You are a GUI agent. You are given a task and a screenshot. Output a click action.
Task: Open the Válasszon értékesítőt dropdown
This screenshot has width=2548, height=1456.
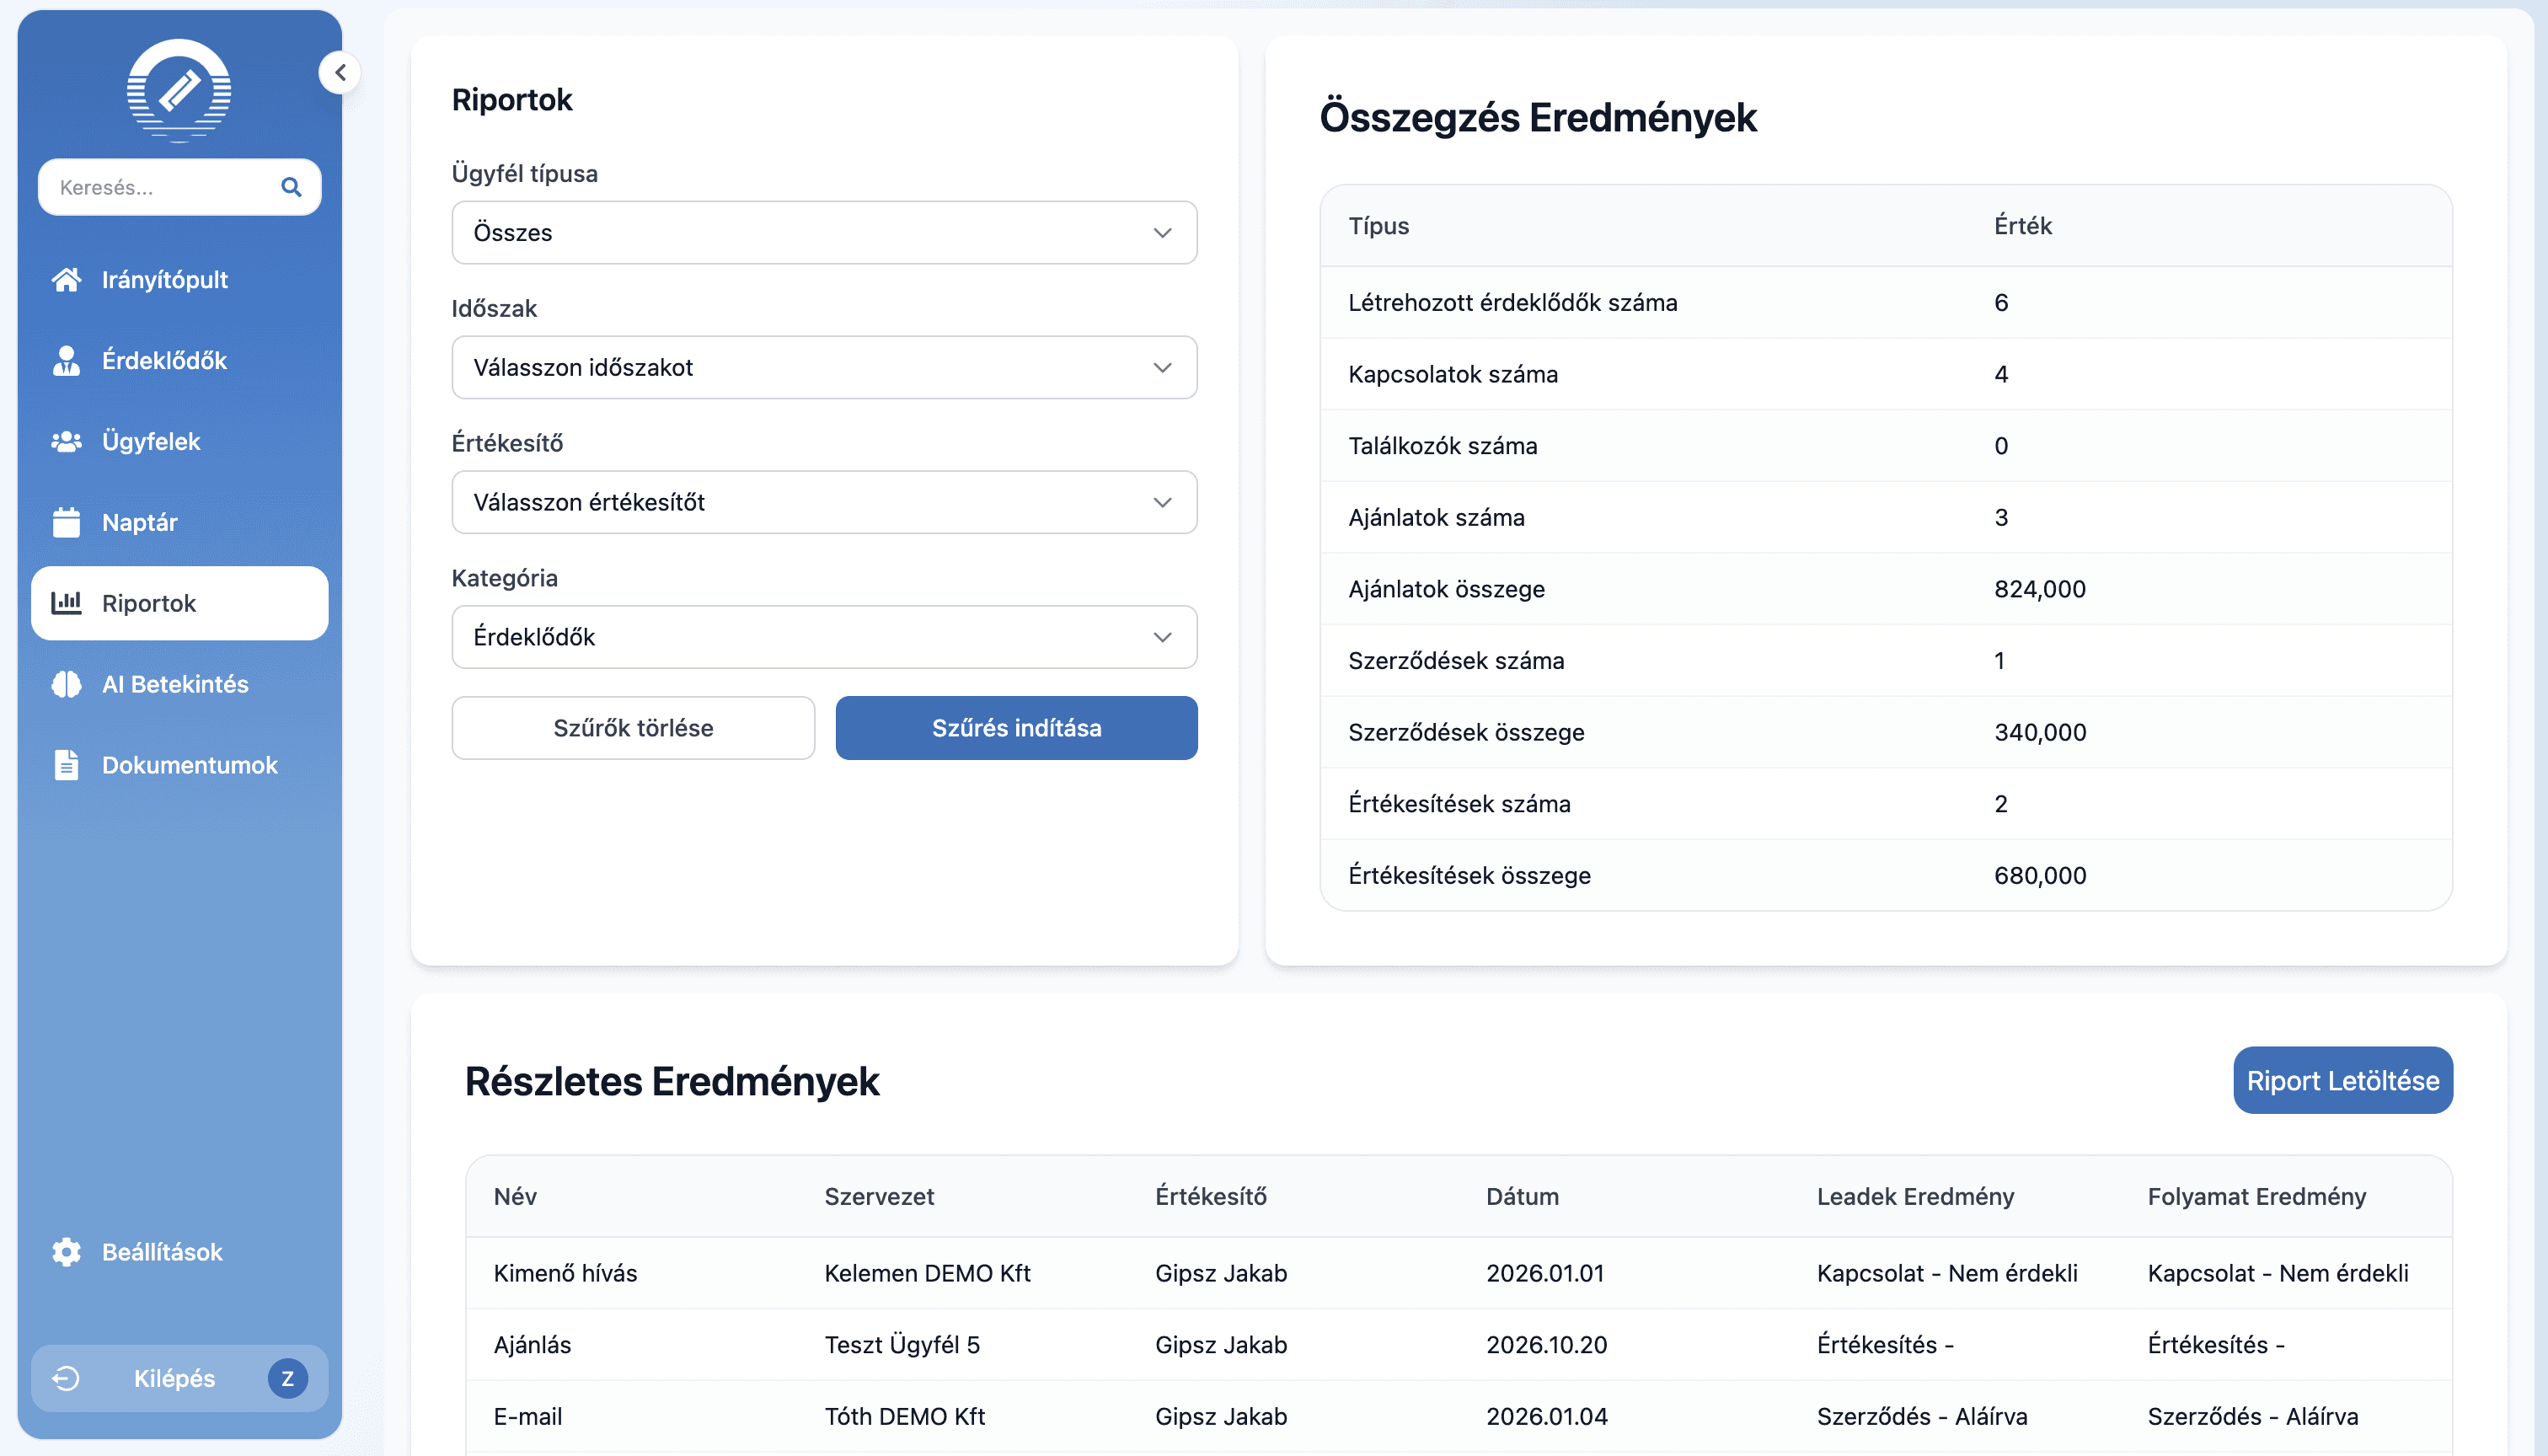click(x=823, y=502)
